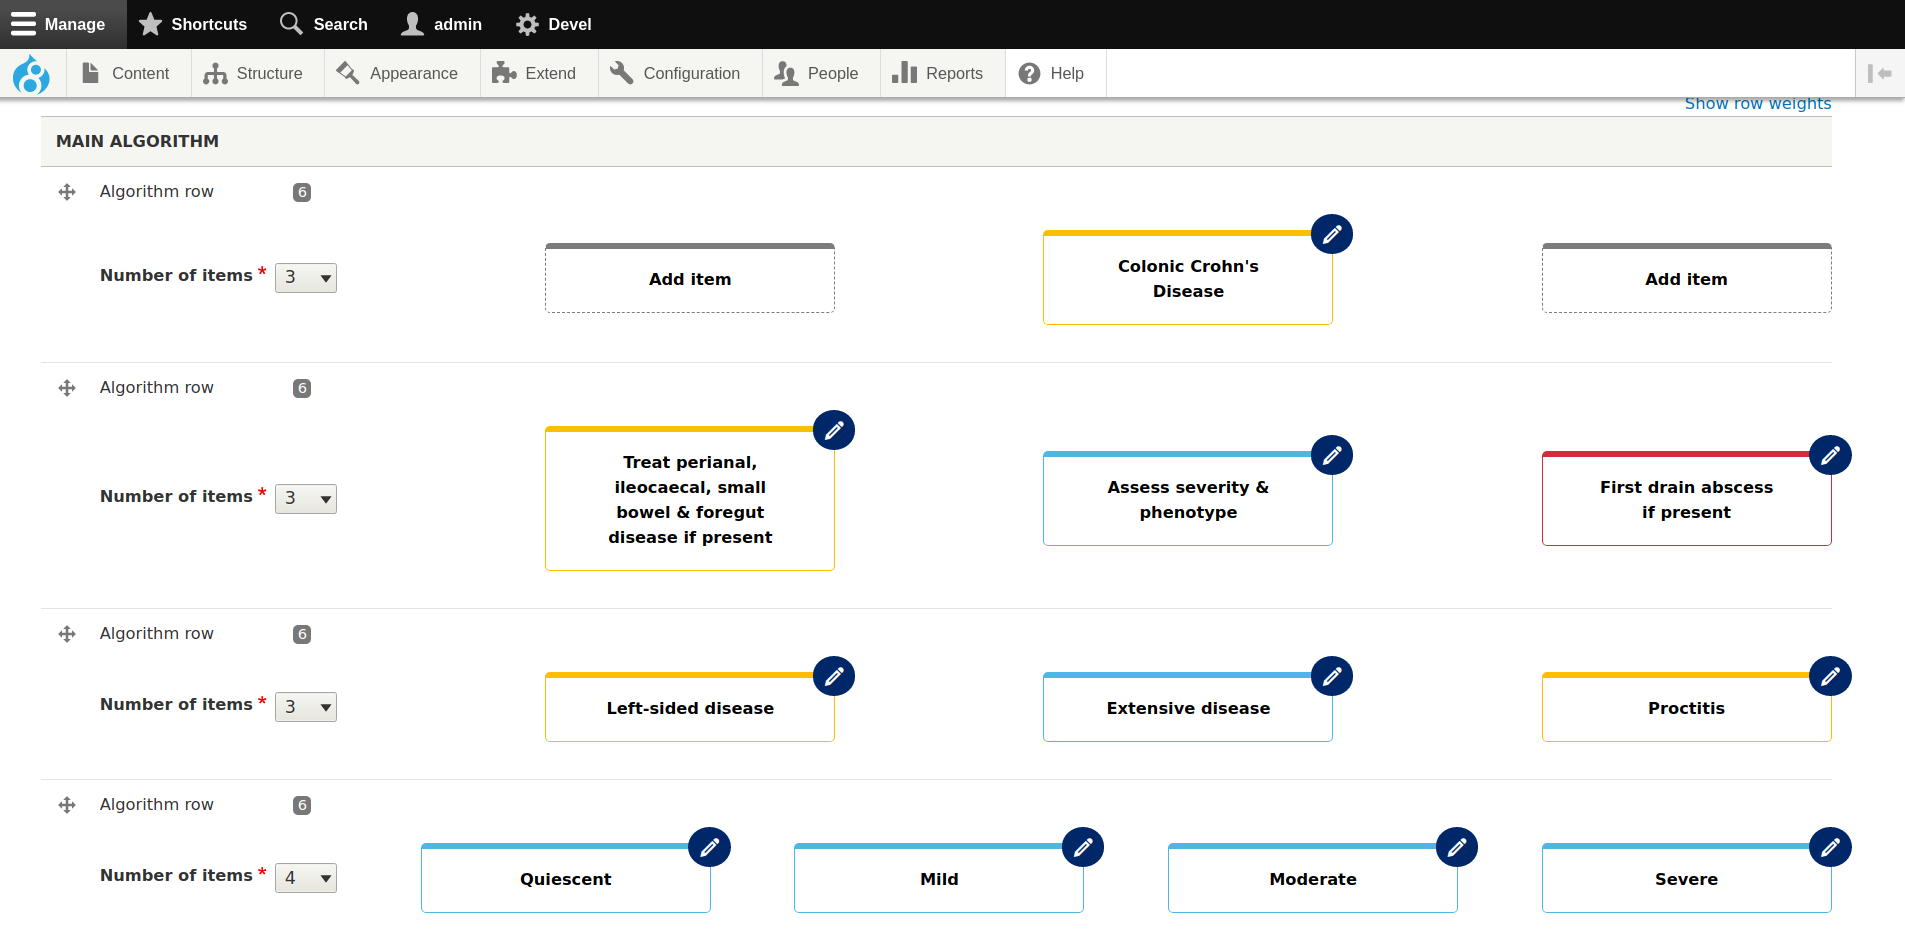This screenshot has width=1905, height=936.
Task: Open Number of items dropdown in second row
Action: click(306, 498)
